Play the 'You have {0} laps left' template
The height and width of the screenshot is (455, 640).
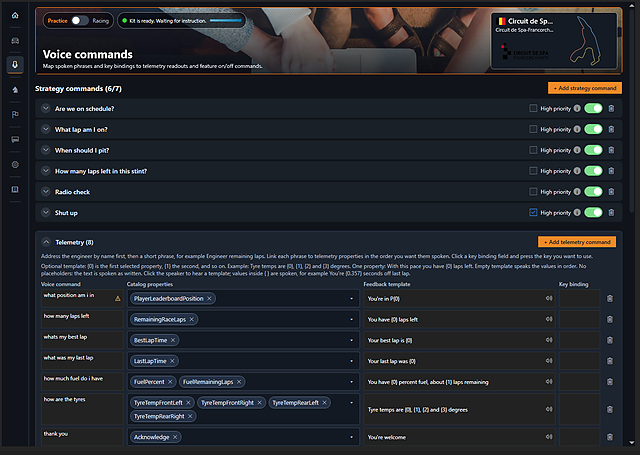pyautogui.click(x=549, y=319)
